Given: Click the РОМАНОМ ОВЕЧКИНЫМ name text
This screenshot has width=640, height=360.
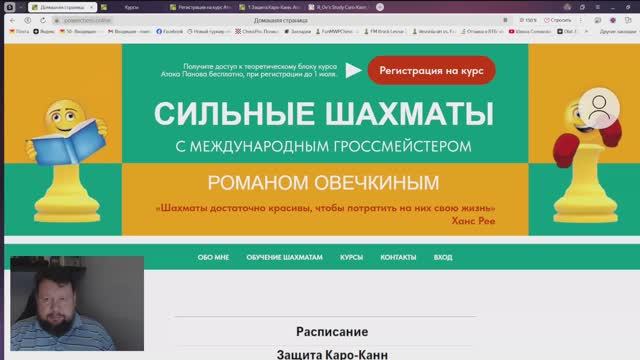Looking at the screenshot, I should [323, 183].
